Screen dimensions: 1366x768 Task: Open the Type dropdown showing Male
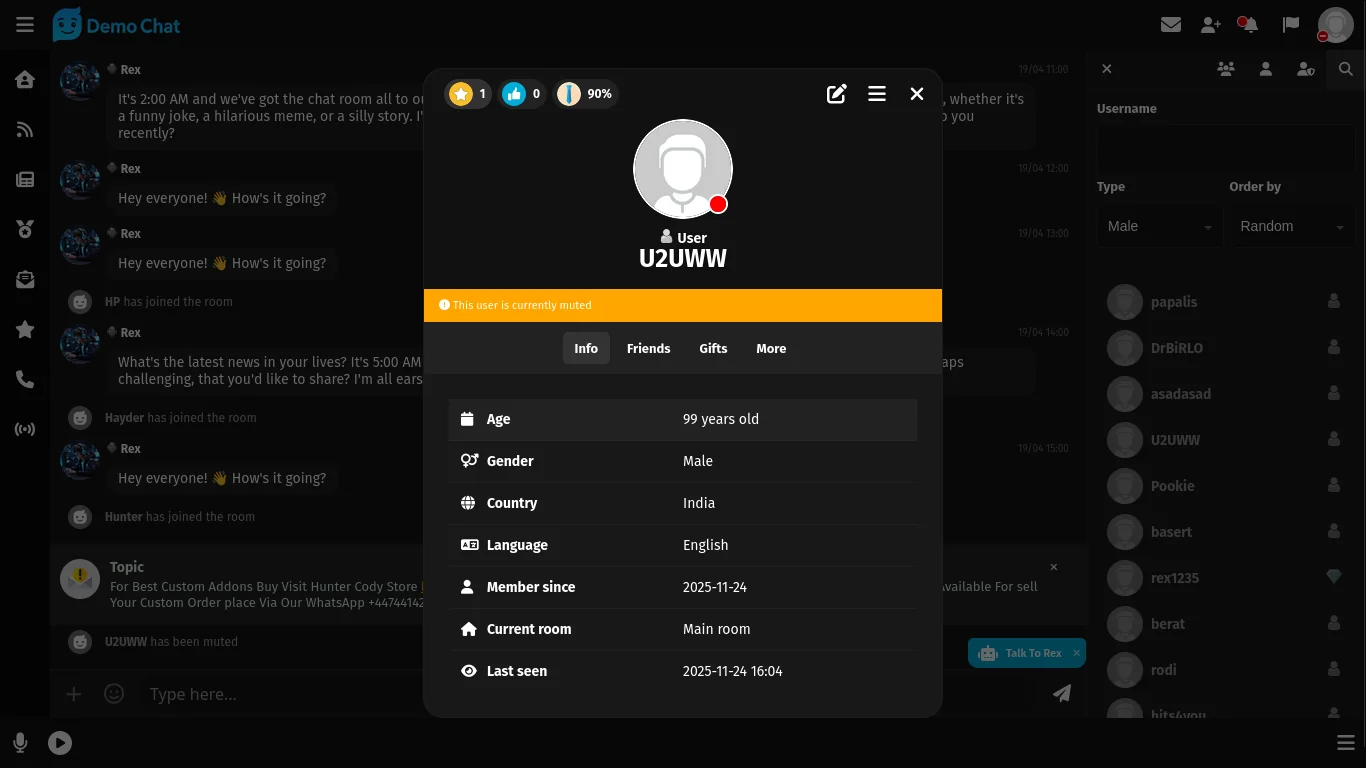pos(1160,227)
